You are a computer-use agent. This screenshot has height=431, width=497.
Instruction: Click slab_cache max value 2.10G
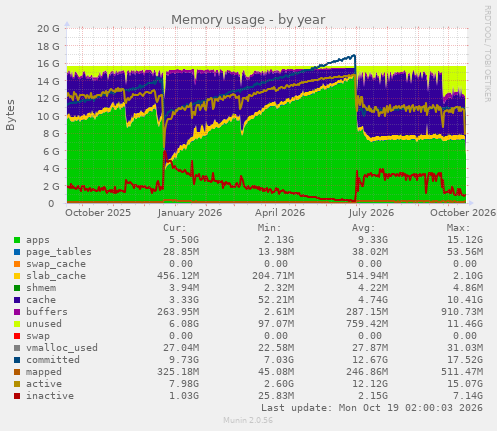tap(468, 276)
